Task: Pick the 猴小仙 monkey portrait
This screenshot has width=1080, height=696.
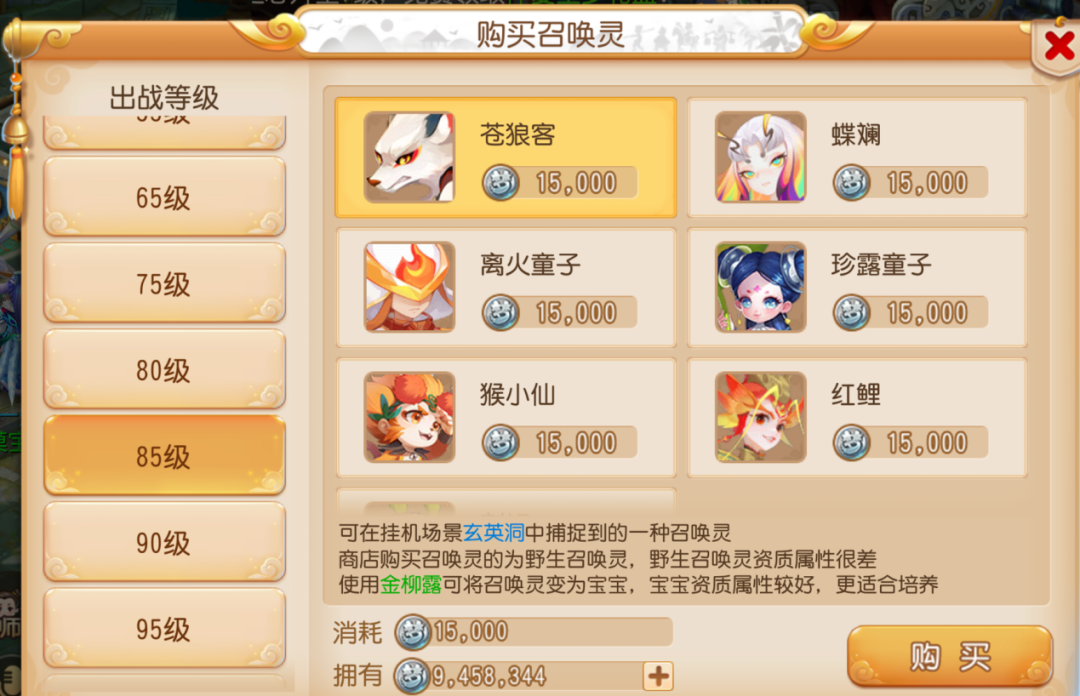Action: (409, 417)
